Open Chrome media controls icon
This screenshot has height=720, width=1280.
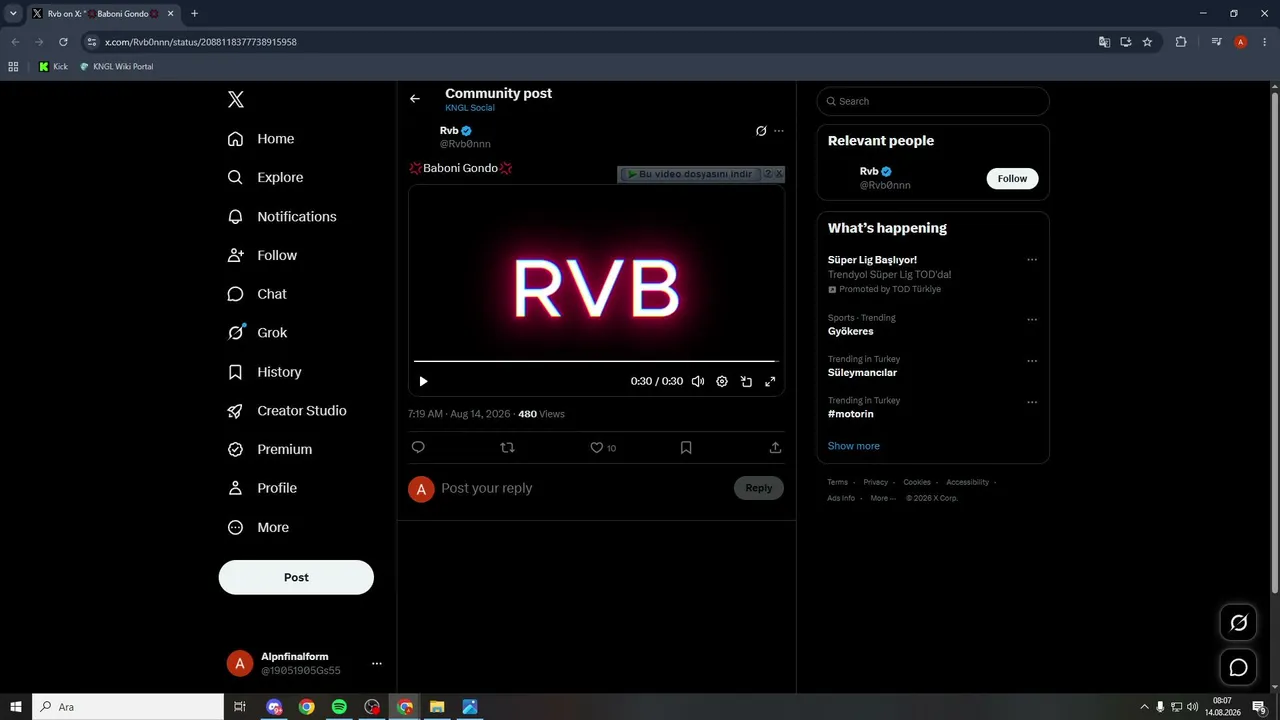click(x=1216, y=42)
